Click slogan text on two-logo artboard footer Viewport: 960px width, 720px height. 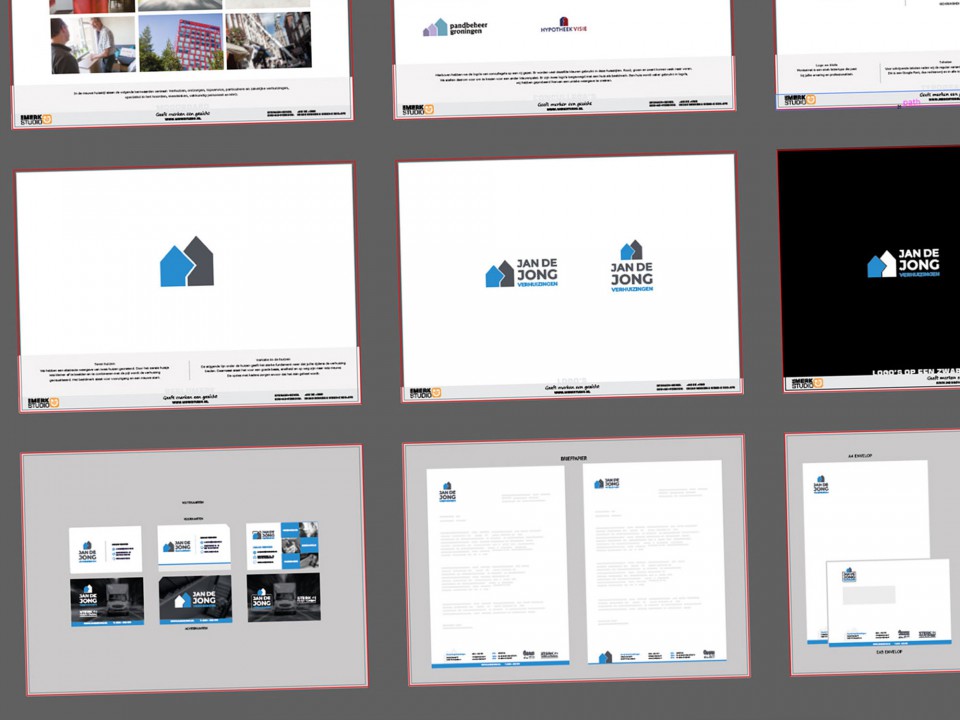[x=572, y=387]
